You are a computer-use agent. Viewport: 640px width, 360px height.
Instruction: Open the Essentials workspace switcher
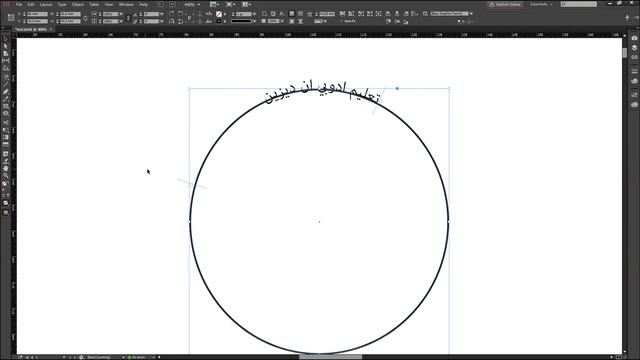pos(541,4)
